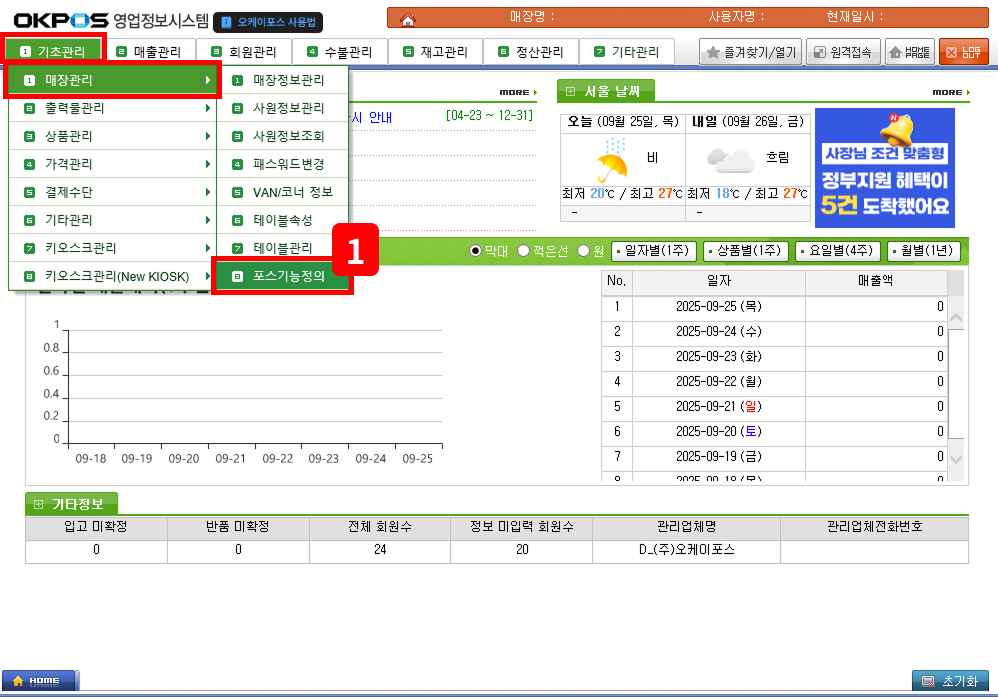The height and width of the screenshot is (697, 998).
Task: Select the 막대 bar chart radio button
Action: pos(476,251)
